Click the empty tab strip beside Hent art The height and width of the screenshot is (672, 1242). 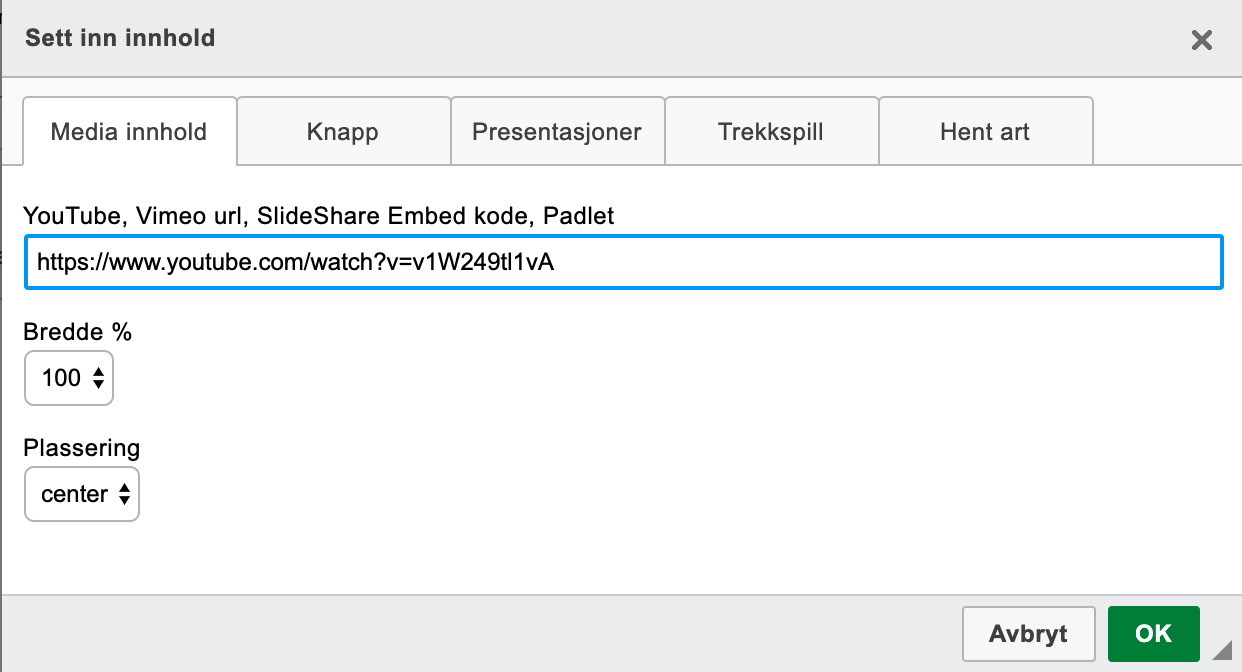(x=1165, y=131)
